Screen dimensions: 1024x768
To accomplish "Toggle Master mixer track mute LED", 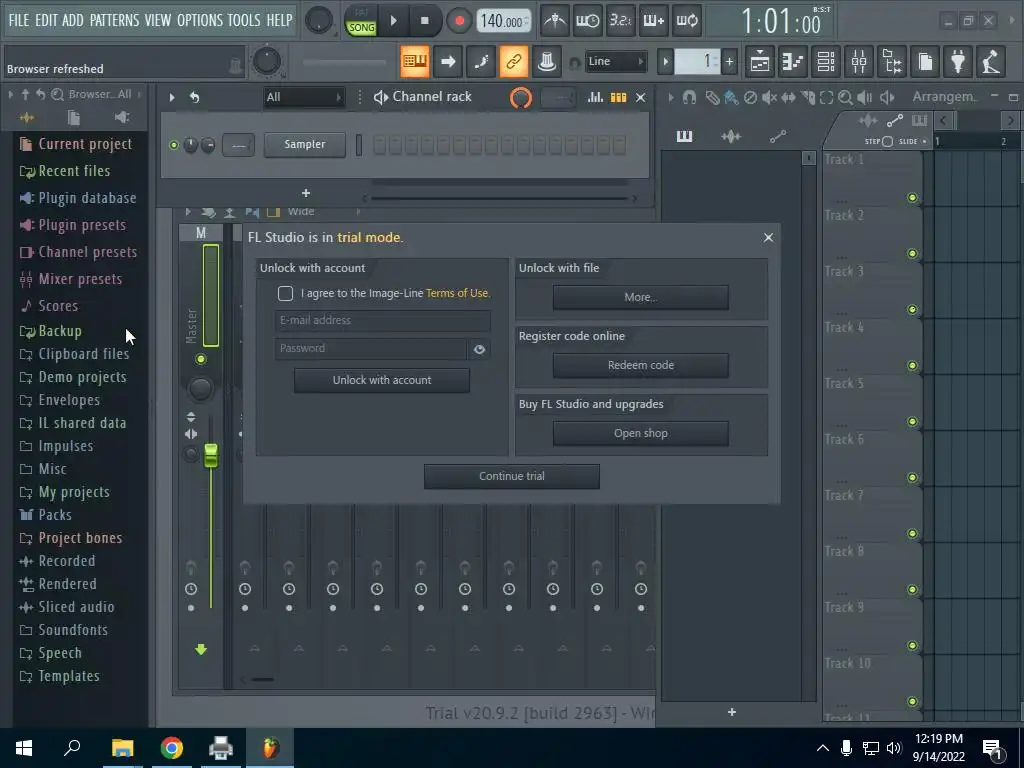I will [x=200, y=359].
